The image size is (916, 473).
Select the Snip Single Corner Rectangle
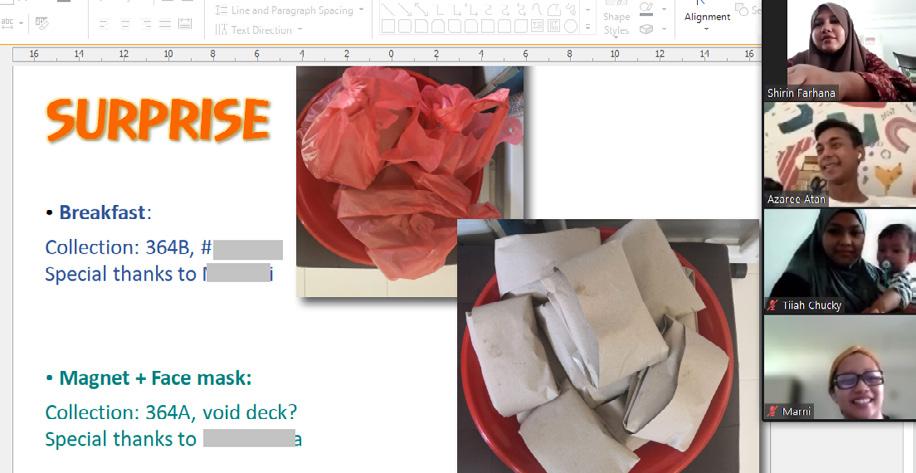tap(421, 26)
